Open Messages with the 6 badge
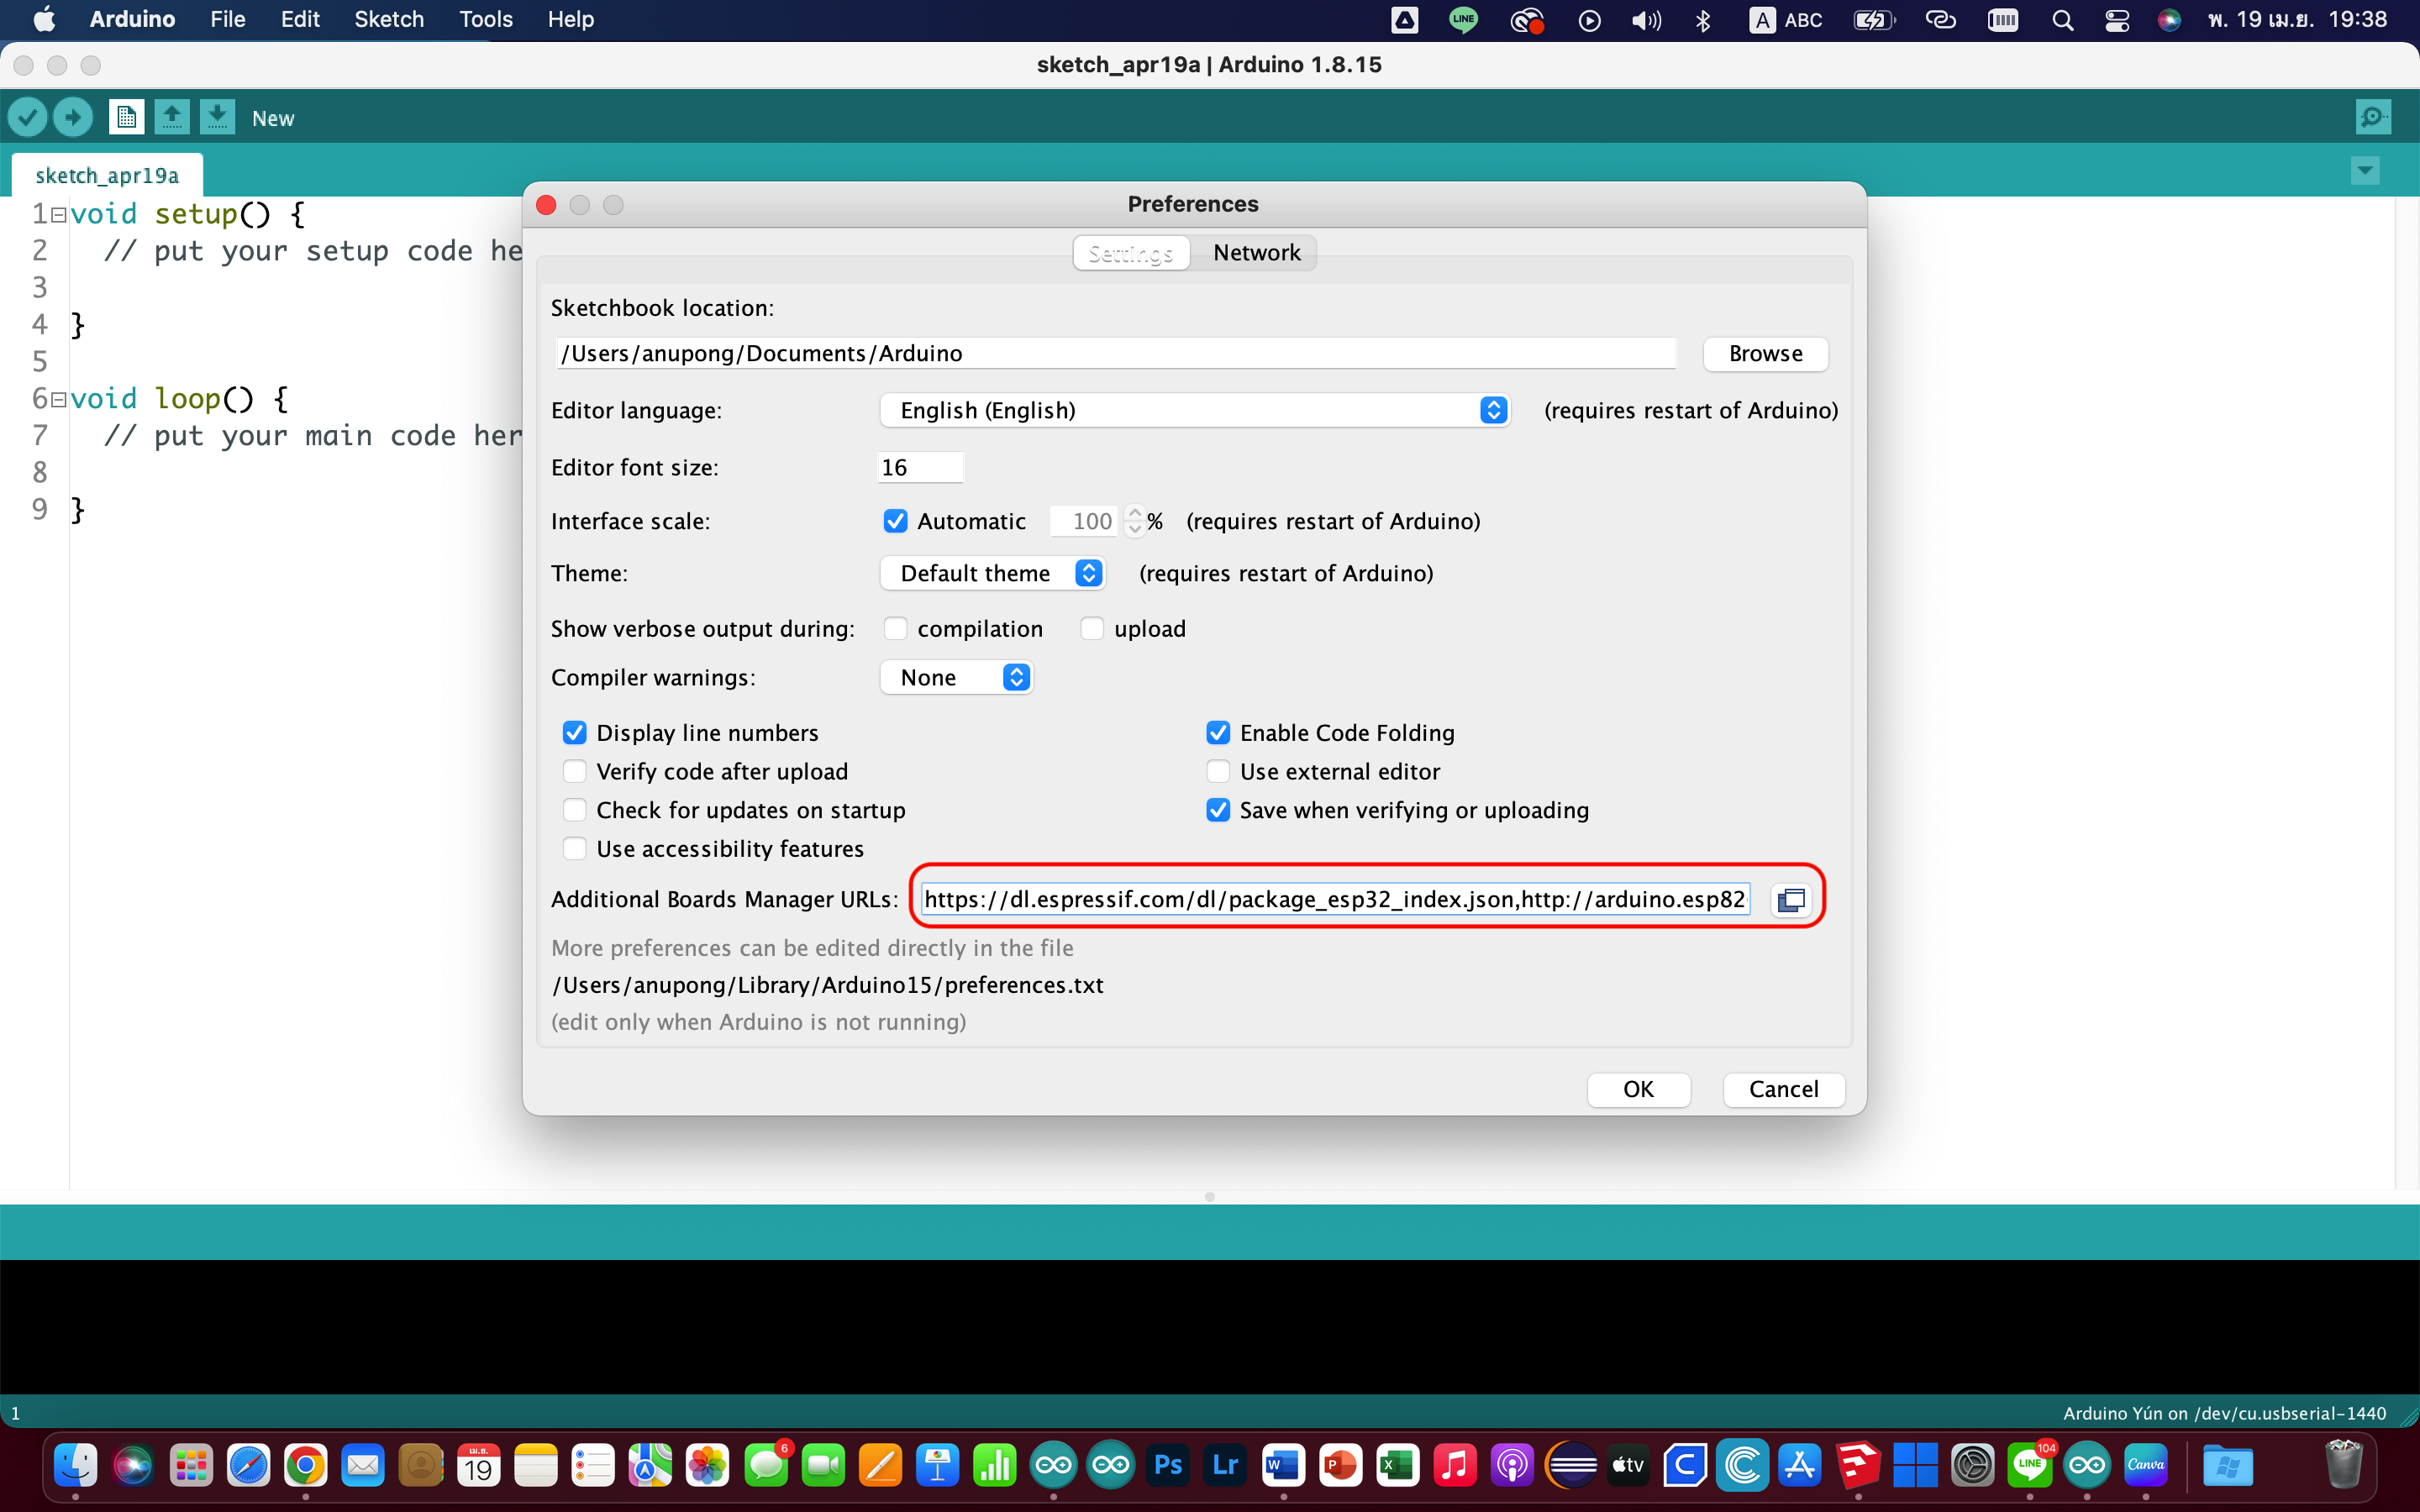 click(767, 1466)
